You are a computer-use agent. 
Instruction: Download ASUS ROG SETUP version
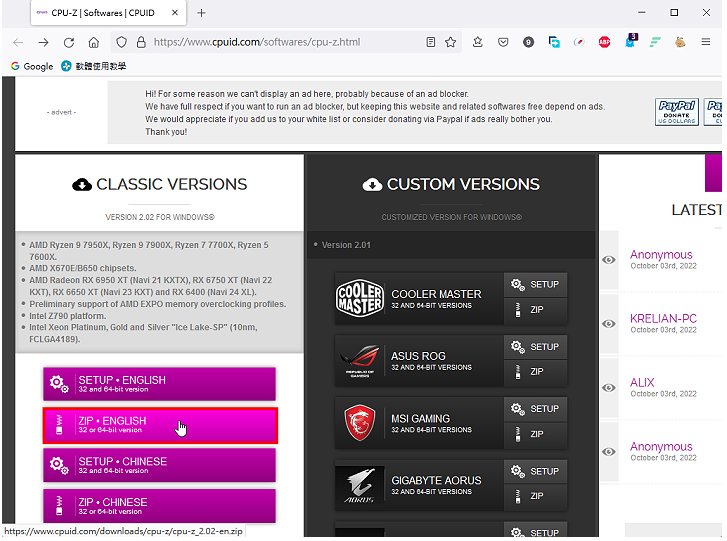pos(535,347)
